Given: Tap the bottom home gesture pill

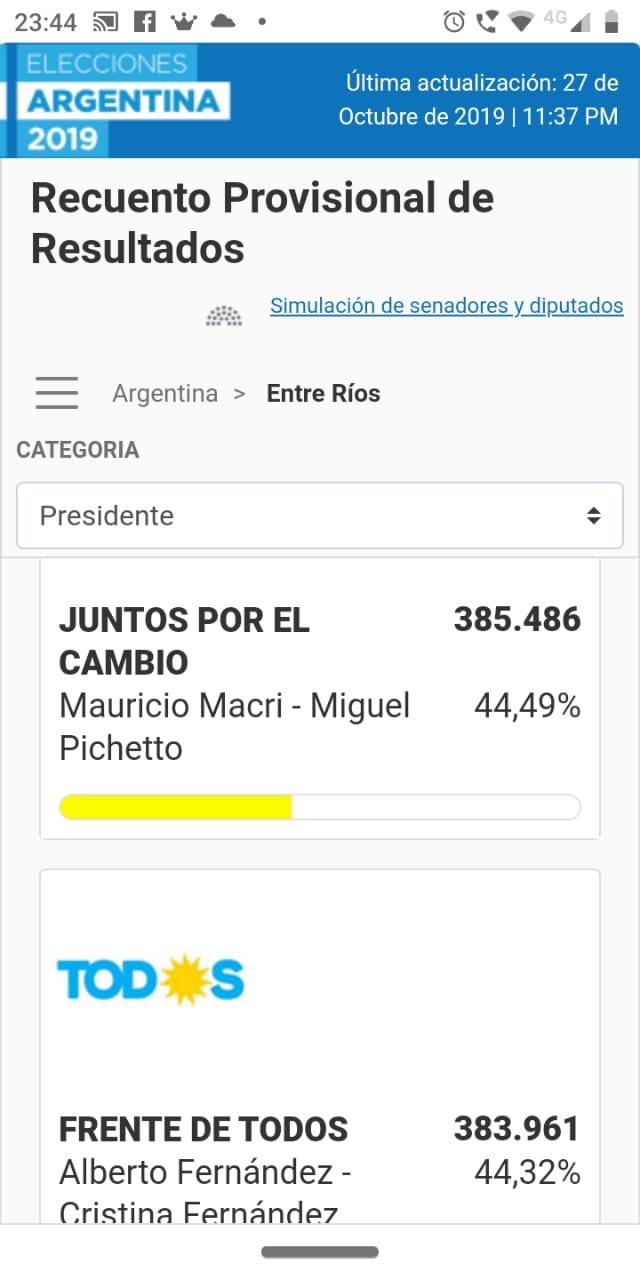Looking at the screenshot, I should [320, 1252].
